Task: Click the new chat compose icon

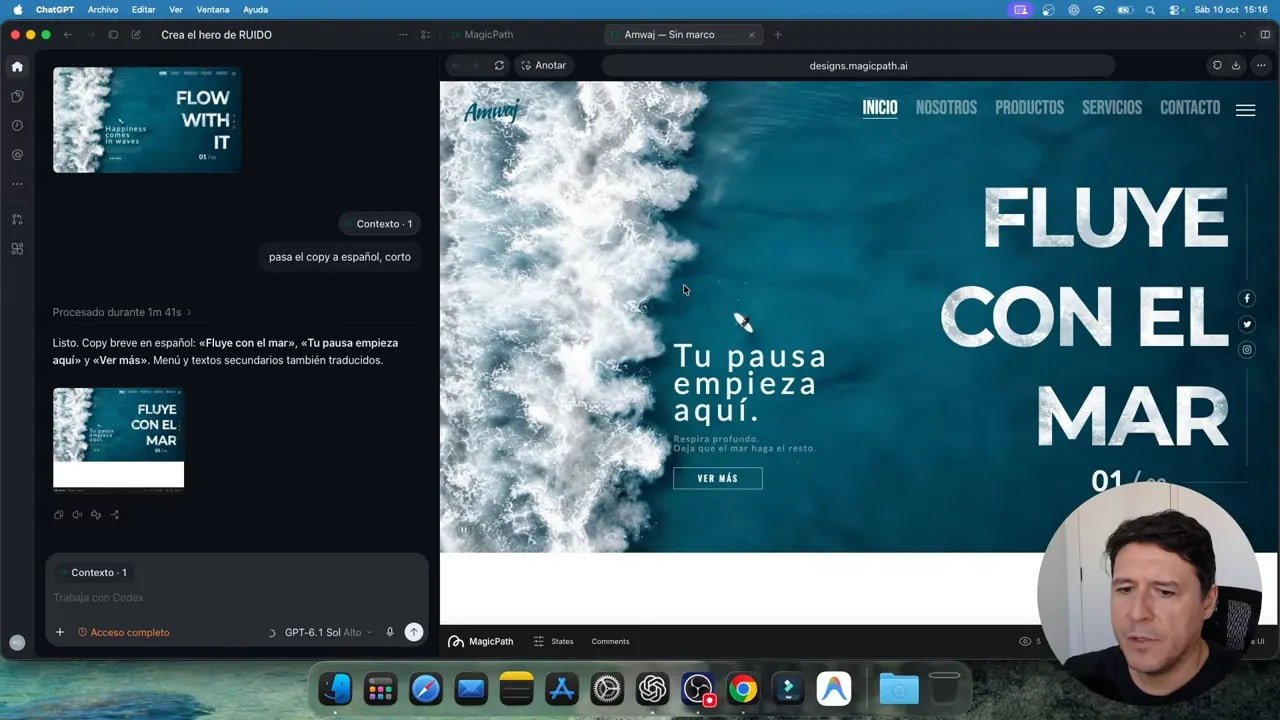Action: [x=136, y=35]
